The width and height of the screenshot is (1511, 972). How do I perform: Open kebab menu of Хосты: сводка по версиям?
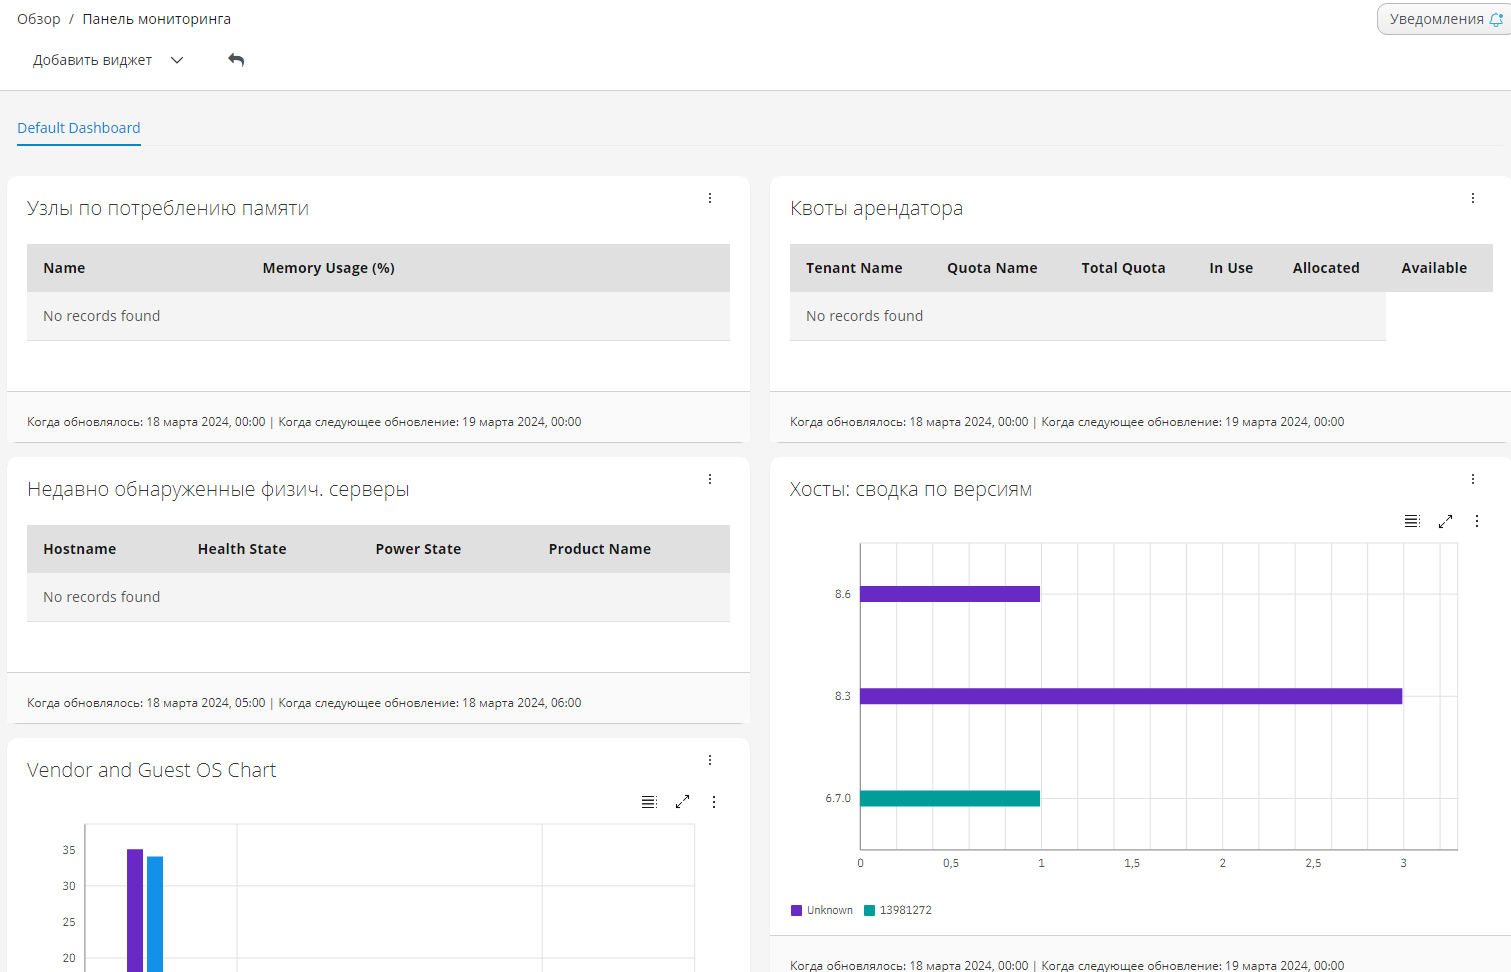1473,479
